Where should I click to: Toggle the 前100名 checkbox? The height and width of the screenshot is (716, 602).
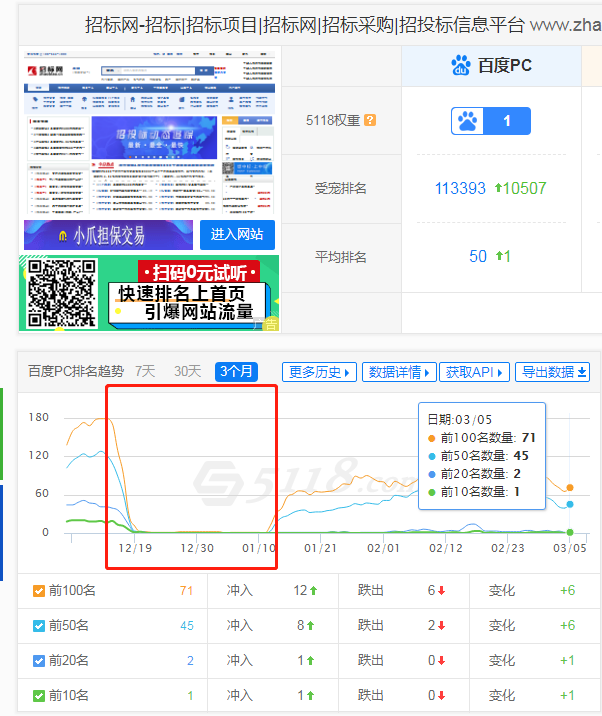39,591
